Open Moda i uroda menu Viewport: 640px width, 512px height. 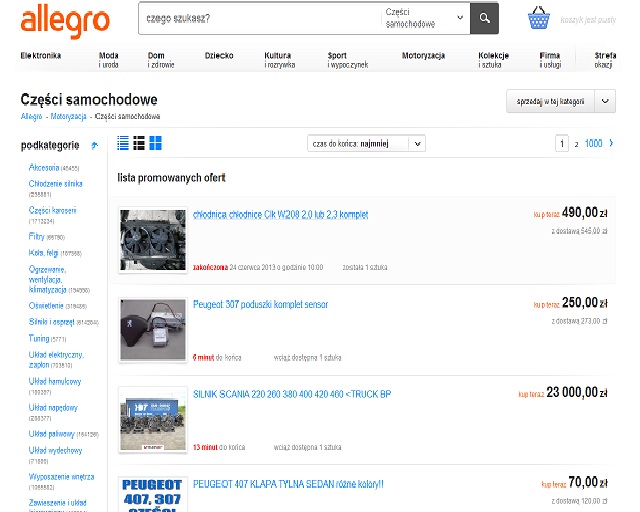(x=109, y=60)
